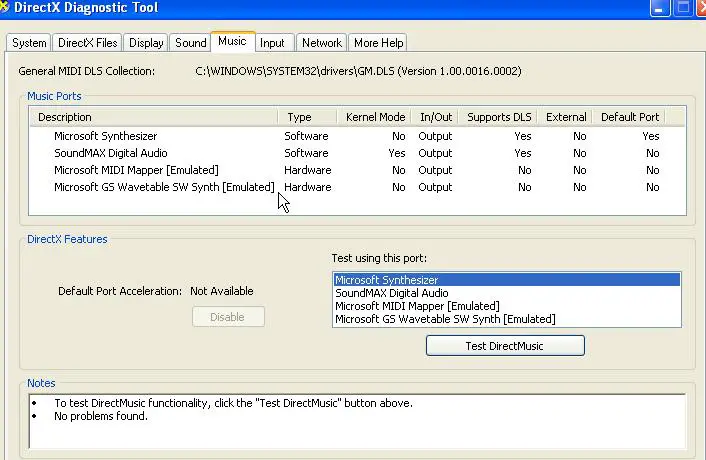This screenshot has height=460, width=706.
Task: Click the GM.DLS collection path text
Action: point(358,71)
